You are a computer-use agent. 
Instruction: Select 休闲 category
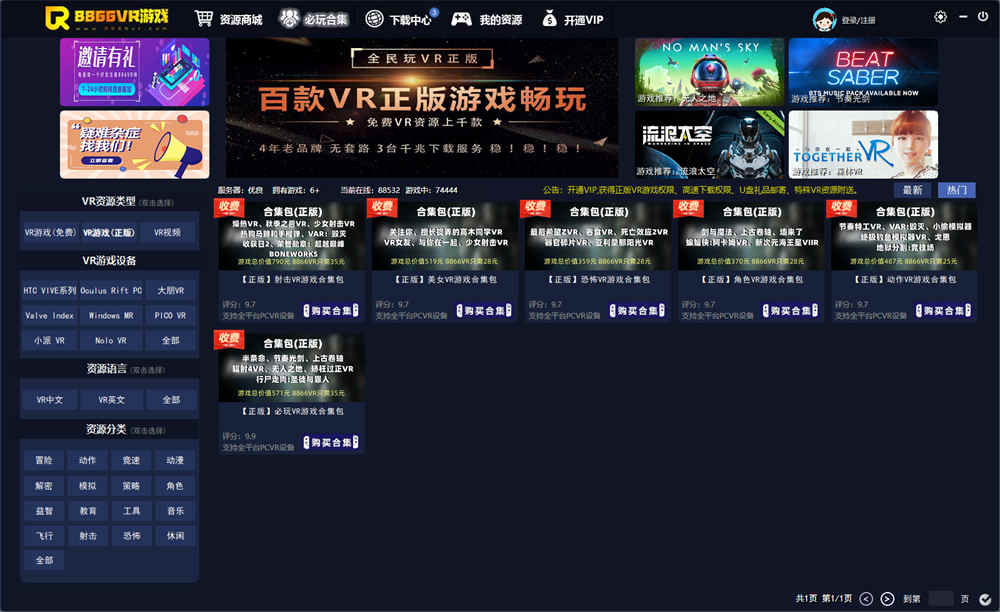pos(175,536)
